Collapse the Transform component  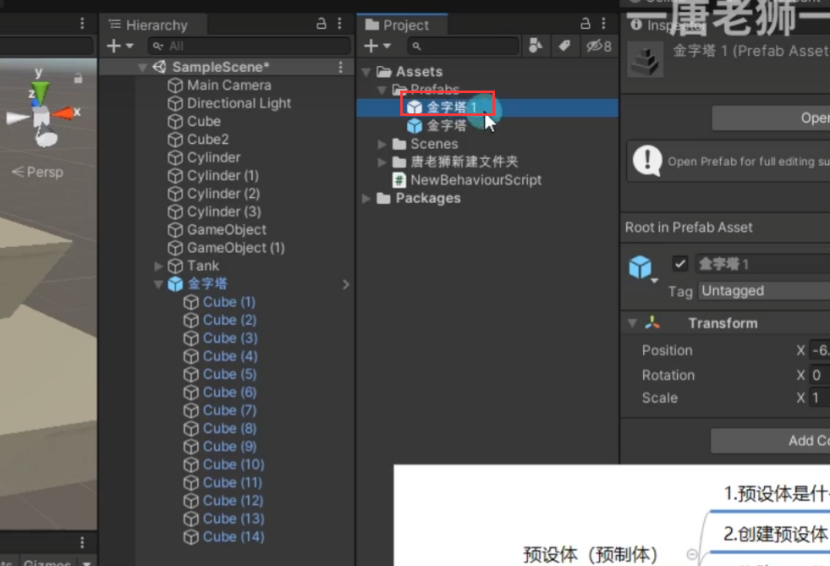(632, 322)
